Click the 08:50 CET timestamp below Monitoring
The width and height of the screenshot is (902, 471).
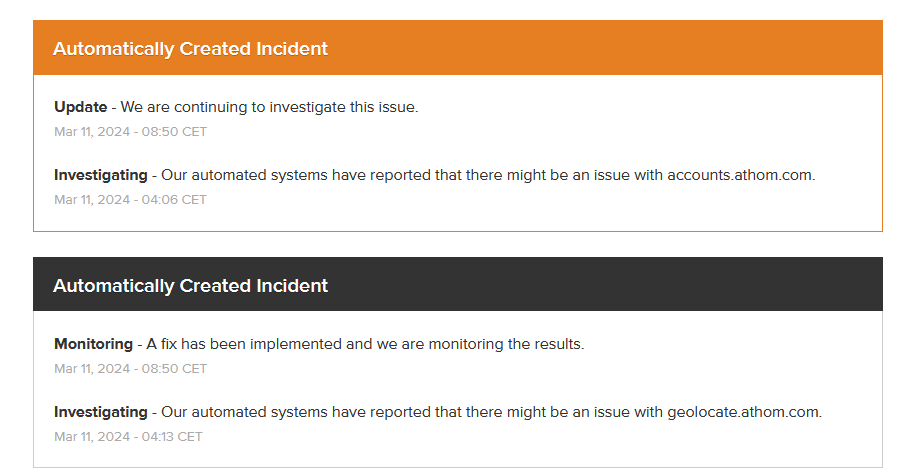pos(130,368)
